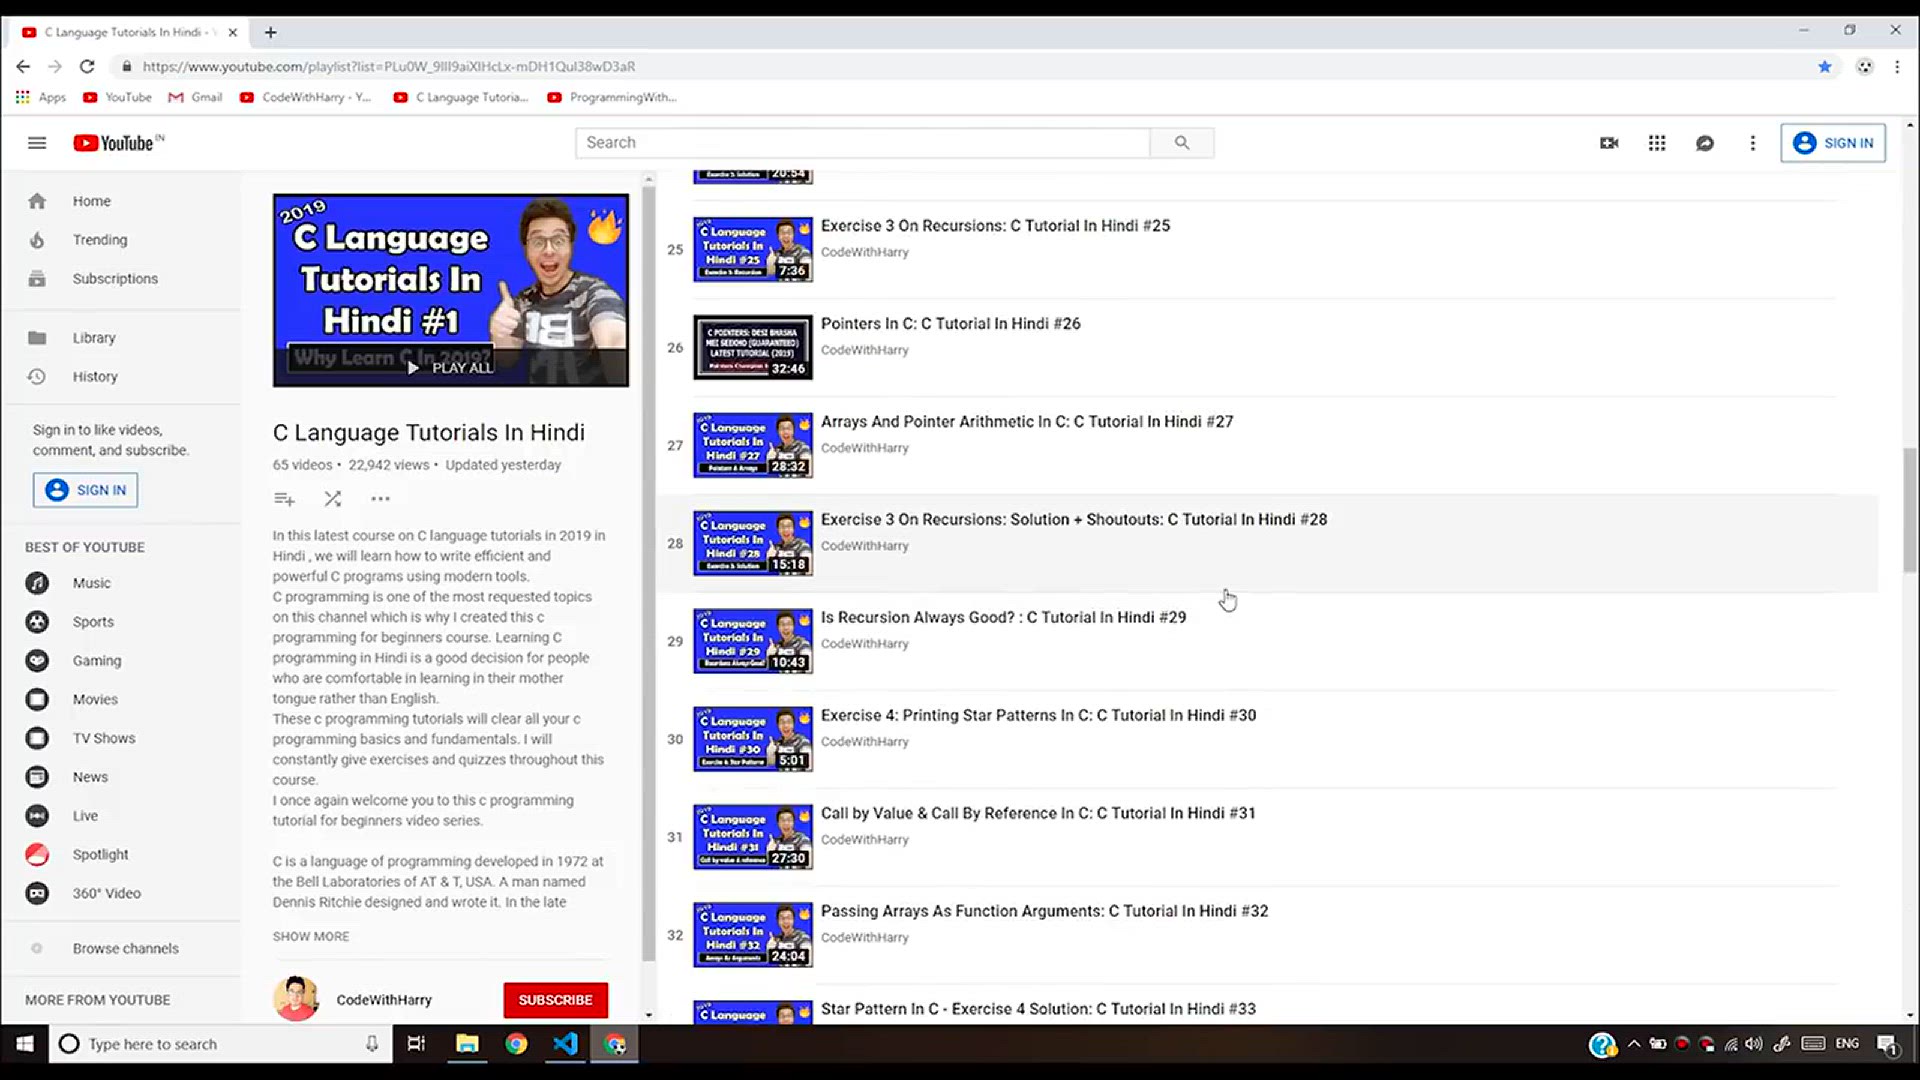The image size is (1920, 1080).
Task: Click the Save playlist icon
Action: click(284, 499)
